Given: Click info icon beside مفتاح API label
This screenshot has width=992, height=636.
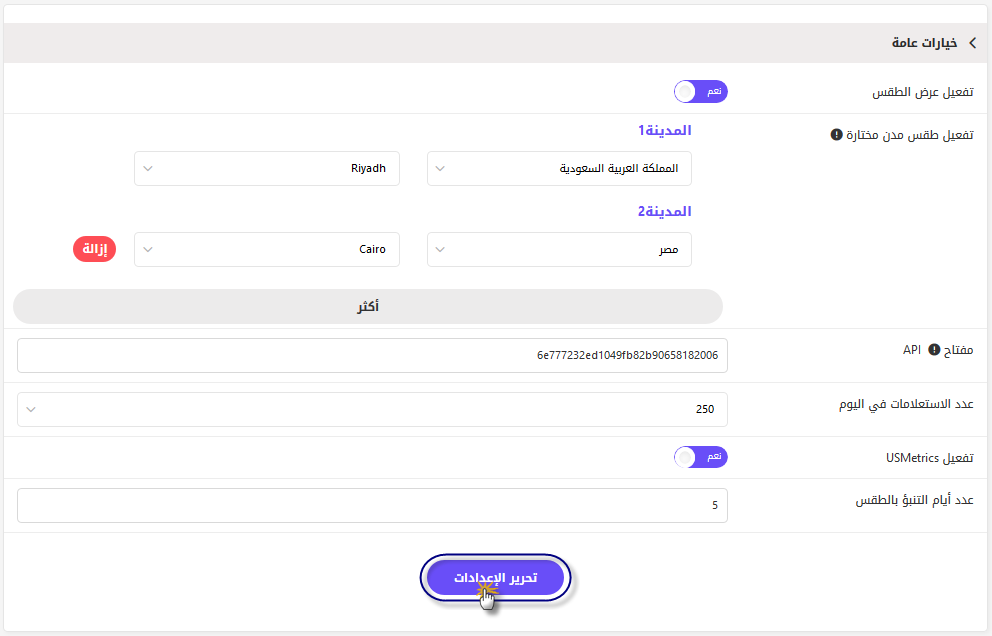Looking at the screenshot, I should tap(934, 350).
